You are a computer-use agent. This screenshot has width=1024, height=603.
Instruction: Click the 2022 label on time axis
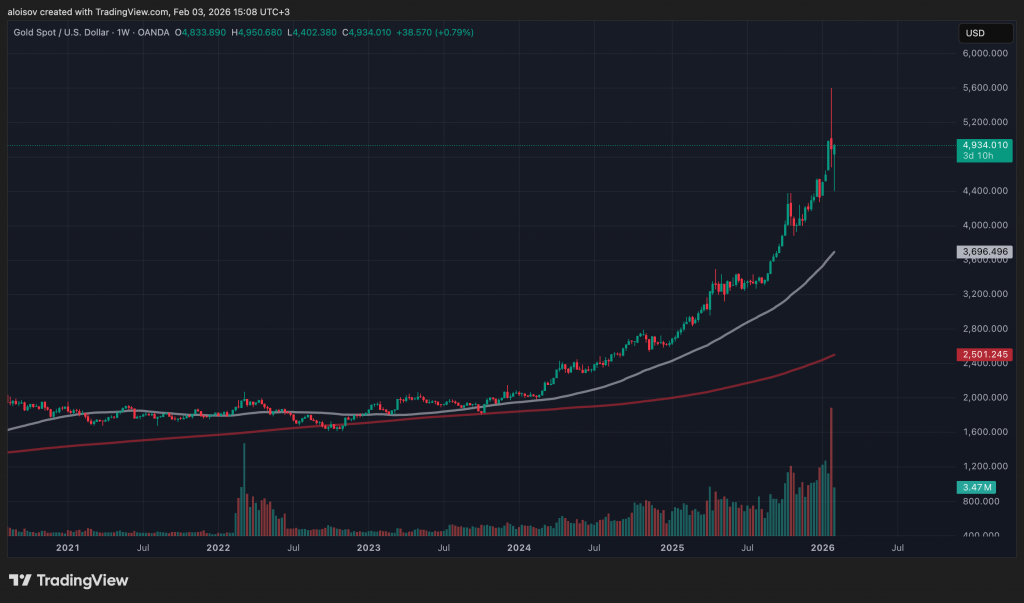[x=218, y=548]
